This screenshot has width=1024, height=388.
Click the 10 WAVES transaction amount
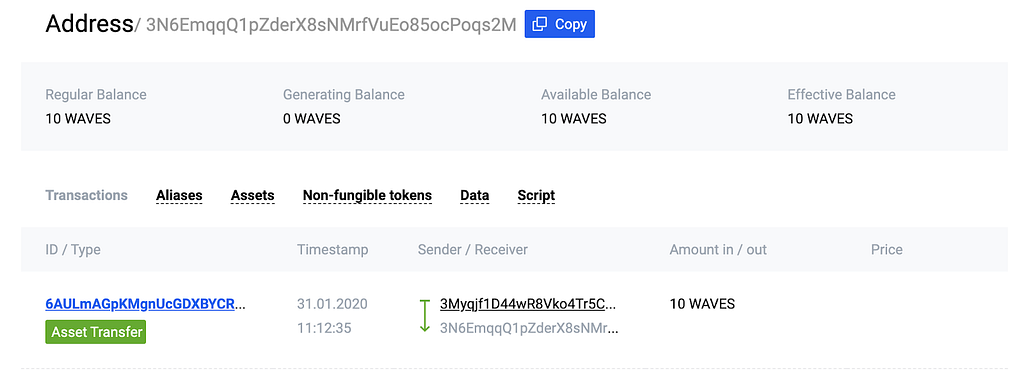tap(702, 304)
